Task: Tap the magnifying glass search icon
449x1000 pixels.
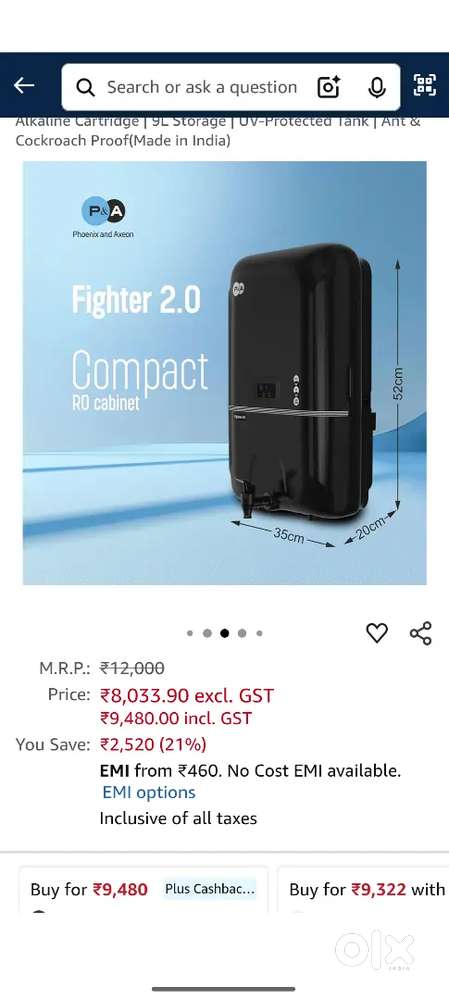Action: [x=85, y=87]
